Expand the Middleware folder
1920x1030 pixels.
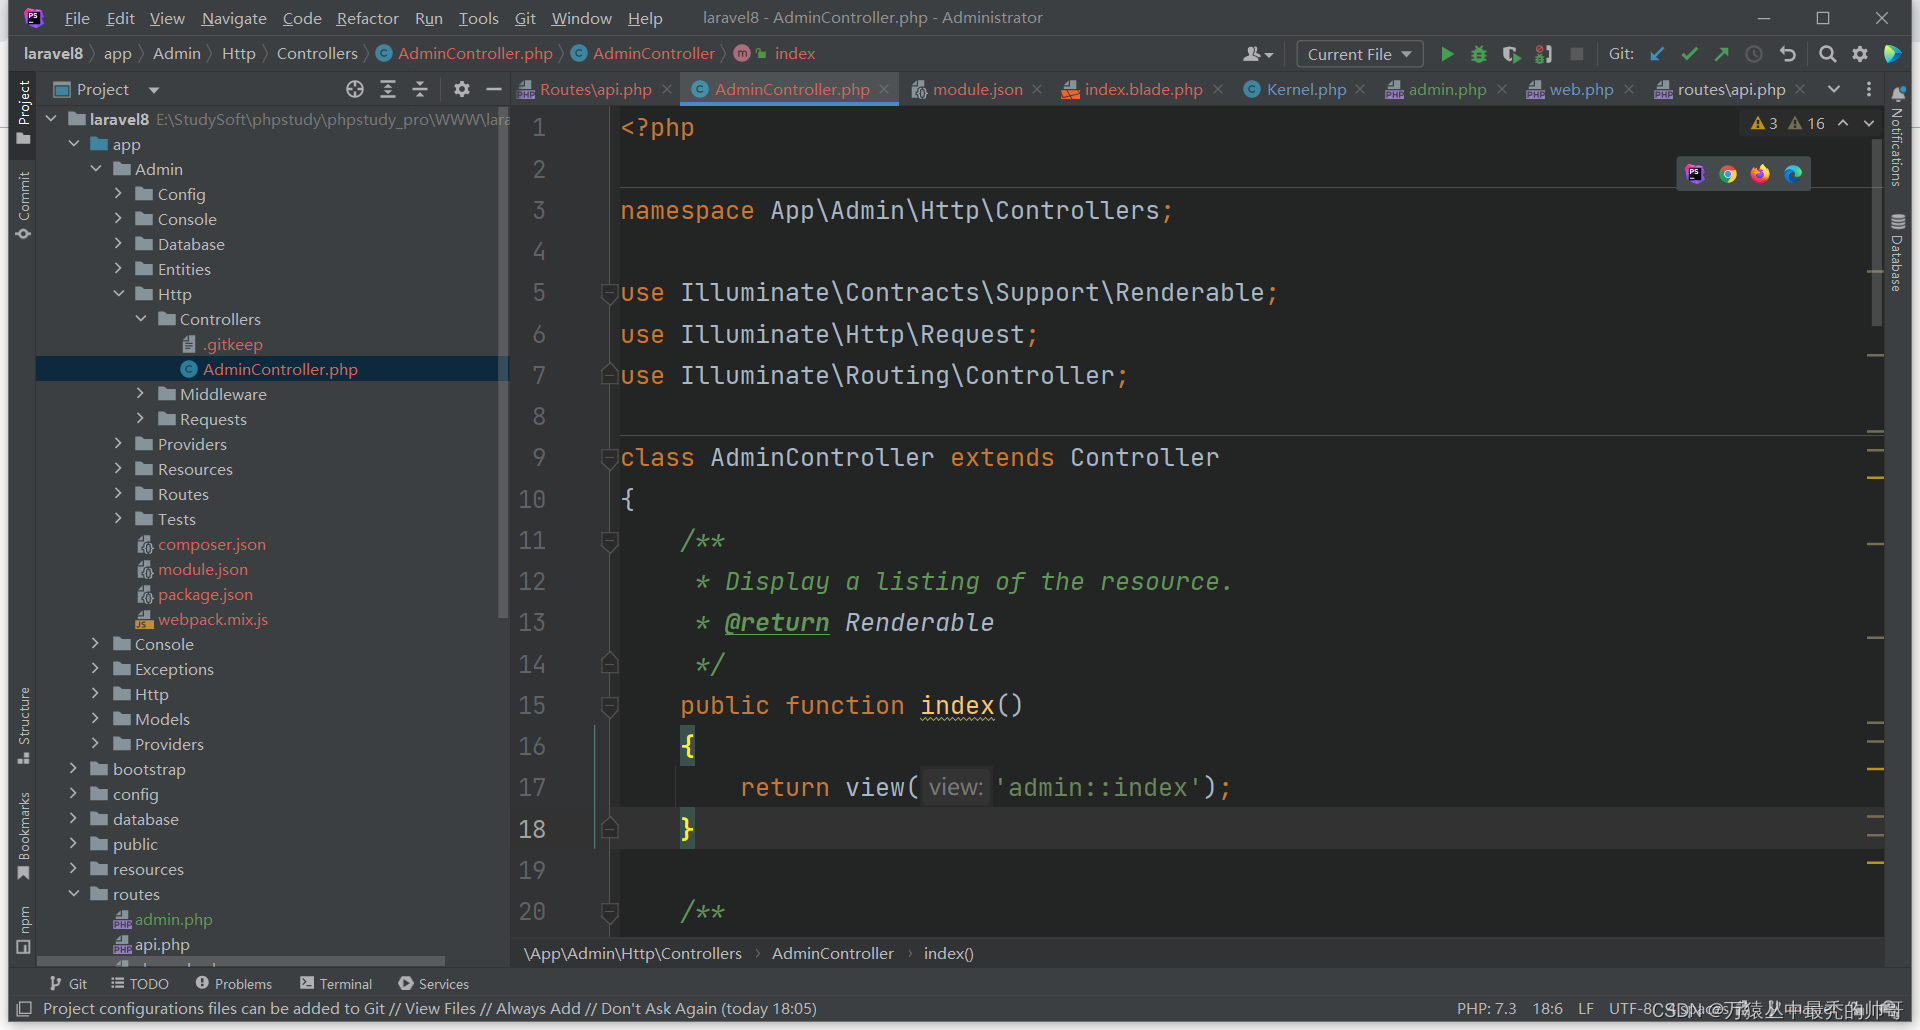[141, 393]
